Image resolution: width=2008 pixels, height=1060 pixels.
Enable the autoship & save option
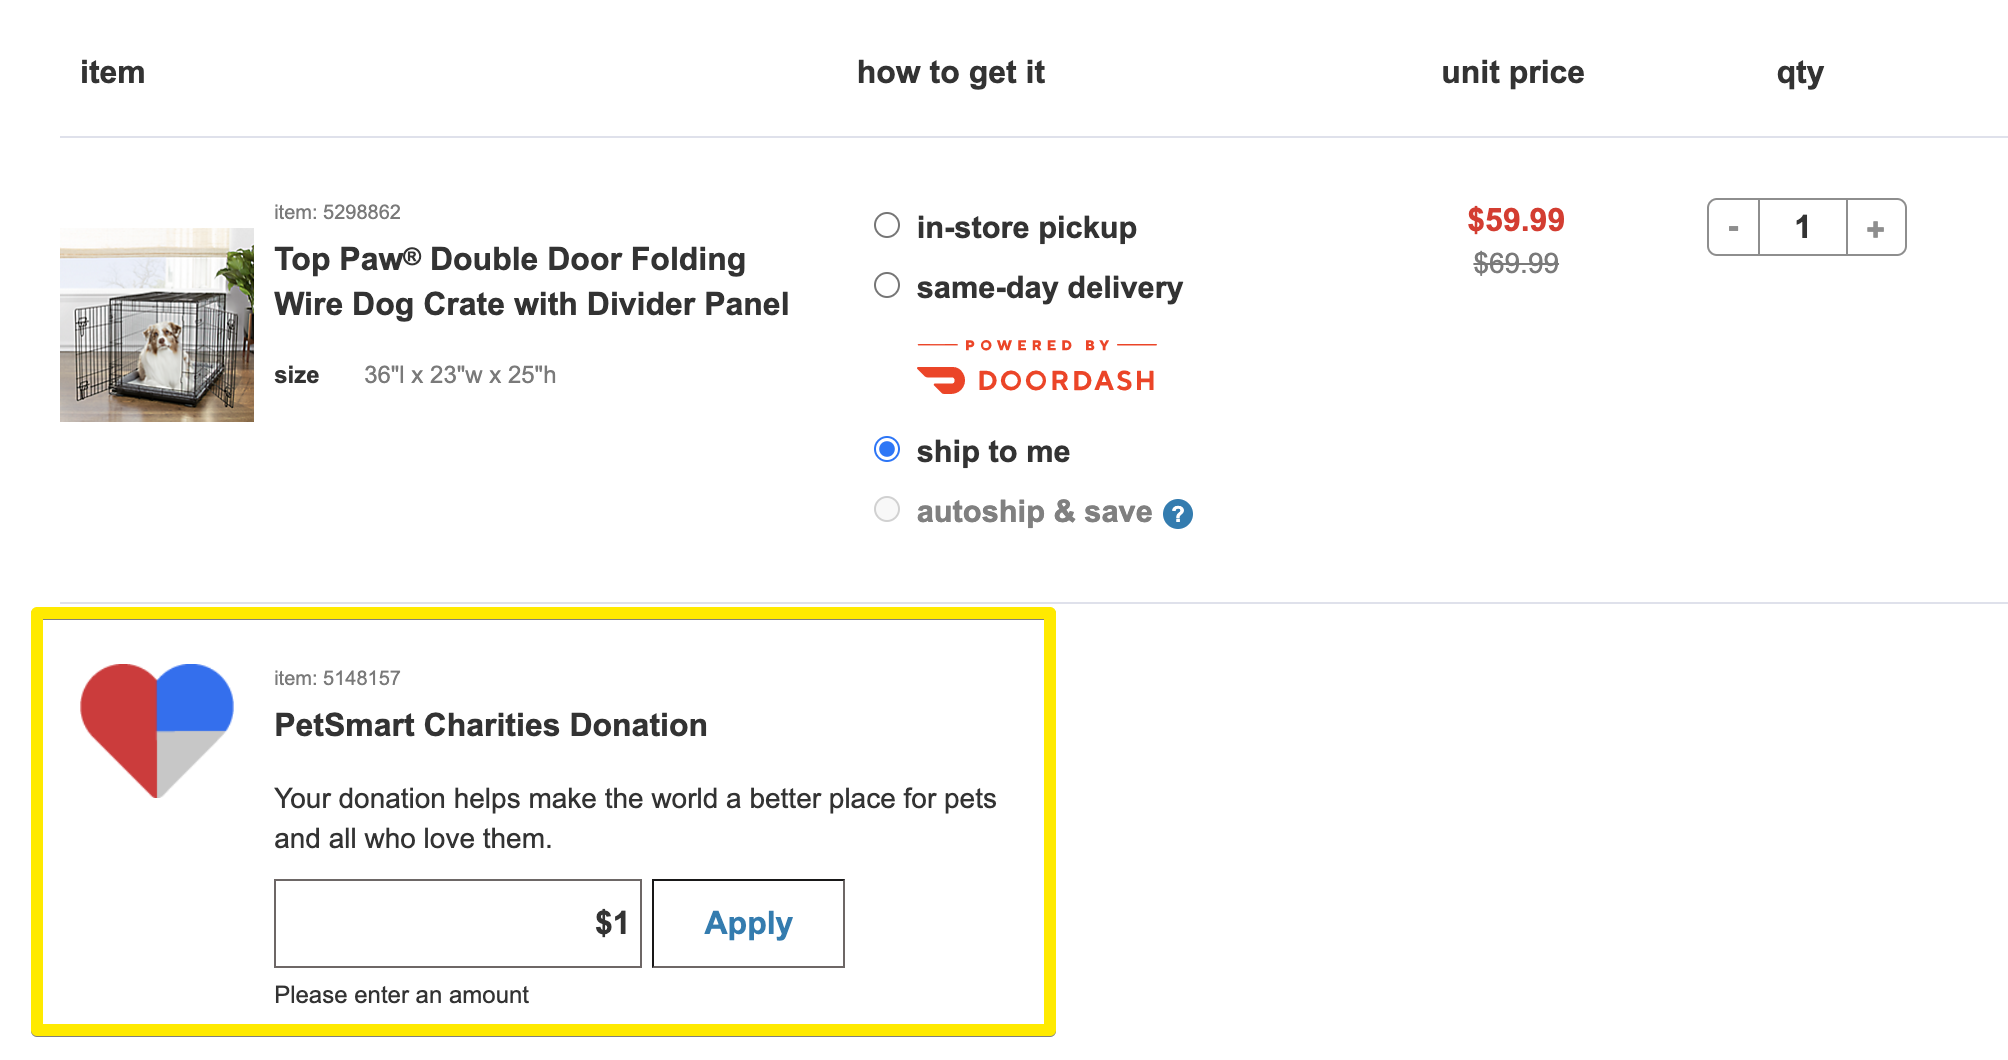886,510
